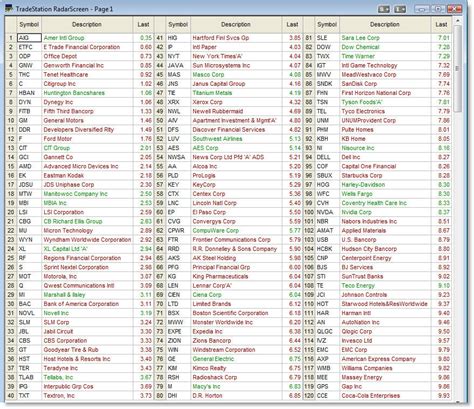
Task: Click the Last column header above 0.35
Action: [x=143, y=24]
